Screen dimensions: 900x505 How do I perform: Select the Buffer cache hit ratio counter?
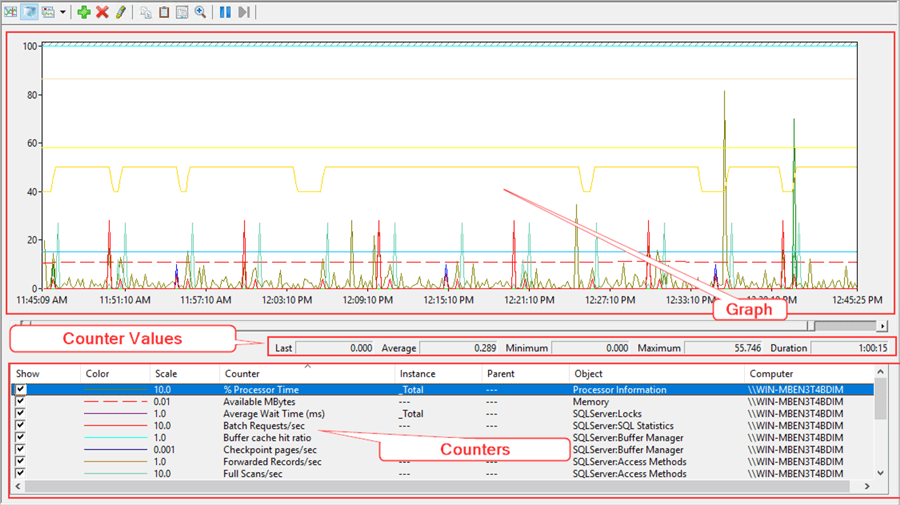[267, 438]
